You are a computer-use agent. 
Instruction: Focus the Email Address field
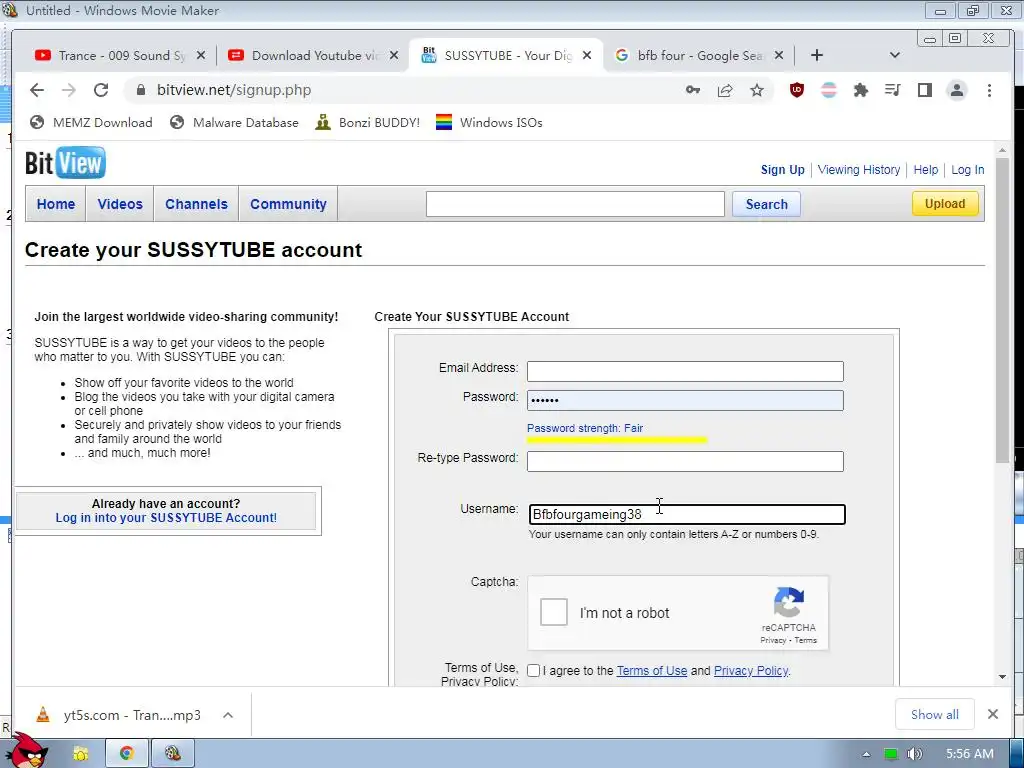(x=685, y=371)
